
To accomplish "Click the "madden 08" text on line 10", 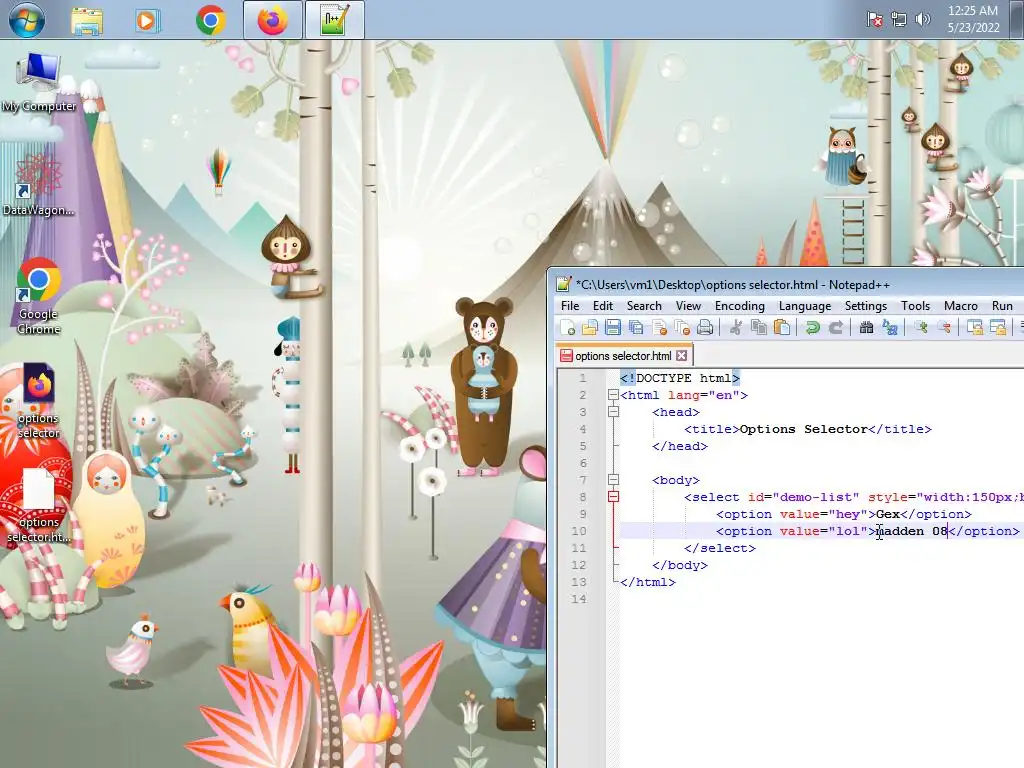I will pos(912,531).
